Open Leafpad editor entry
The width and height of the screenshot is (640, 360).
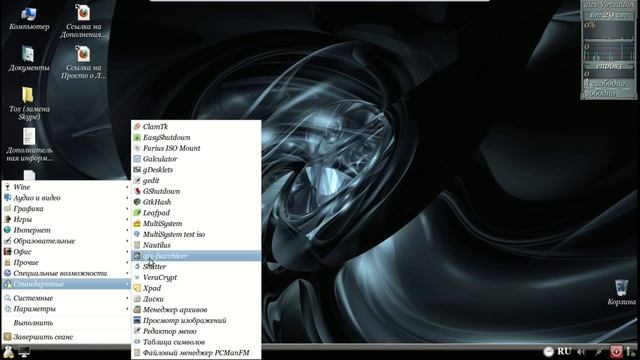point(196,213)
